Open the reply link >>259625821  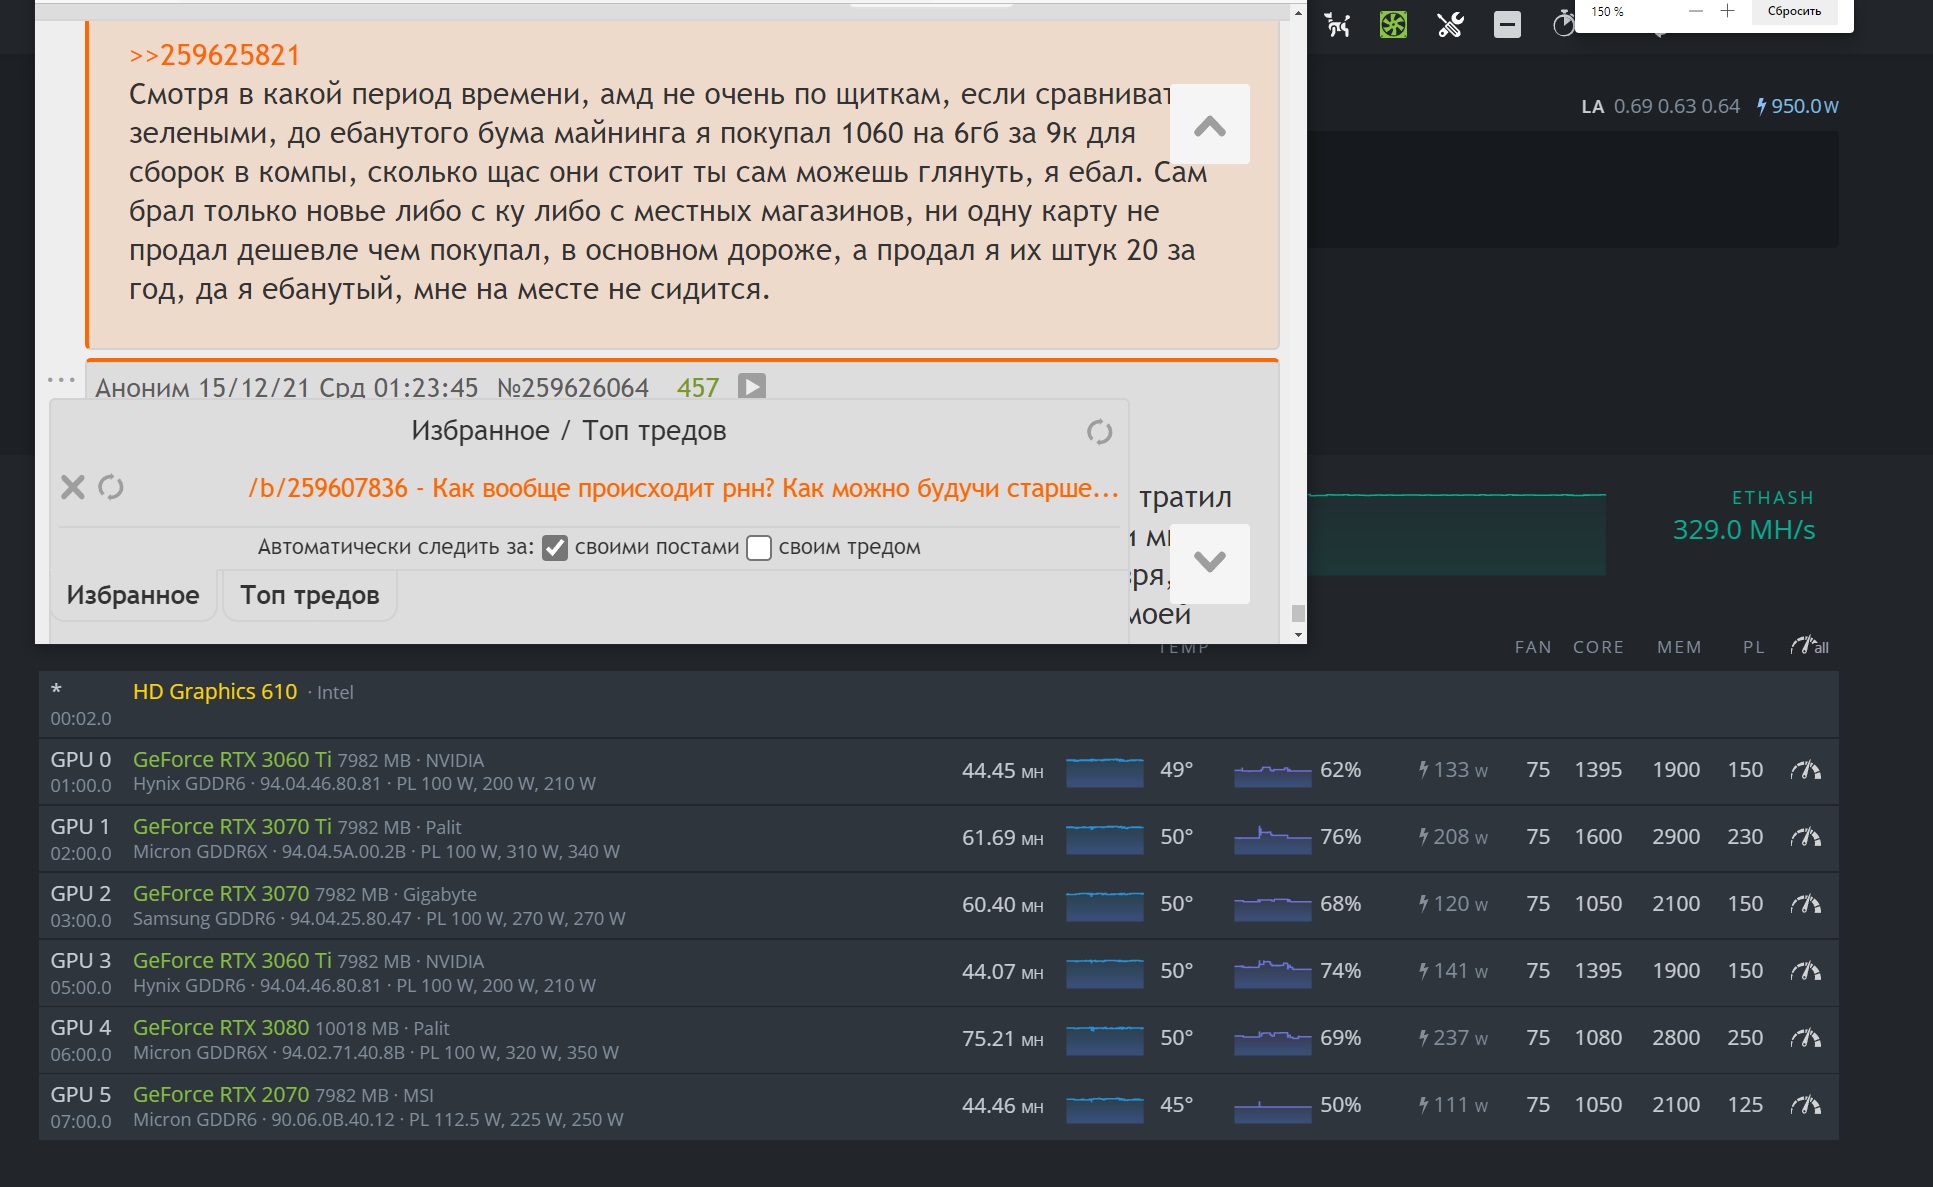(214, 55)
